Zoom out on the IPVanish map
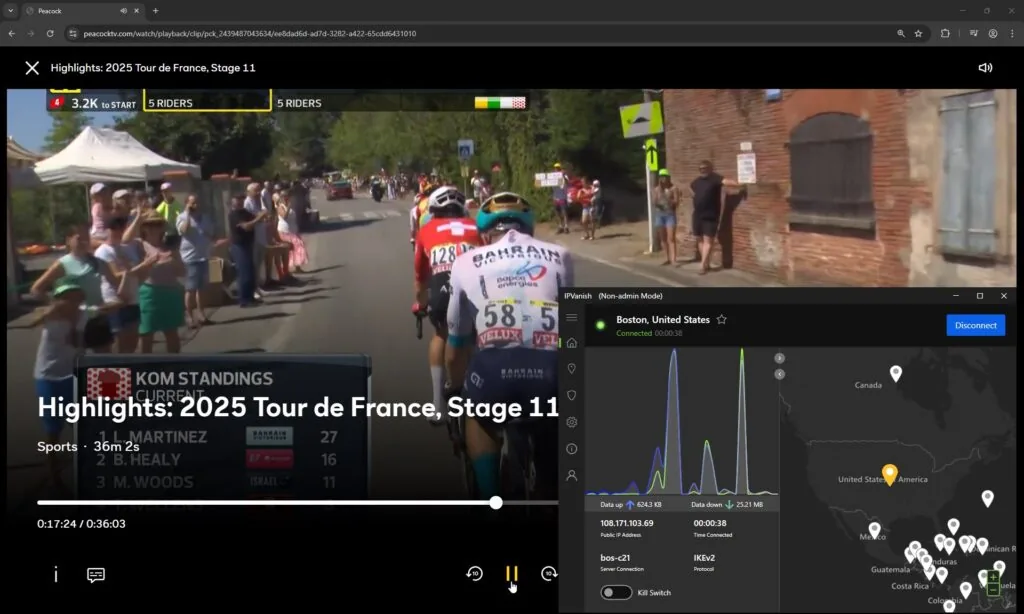 click(993, 590)
